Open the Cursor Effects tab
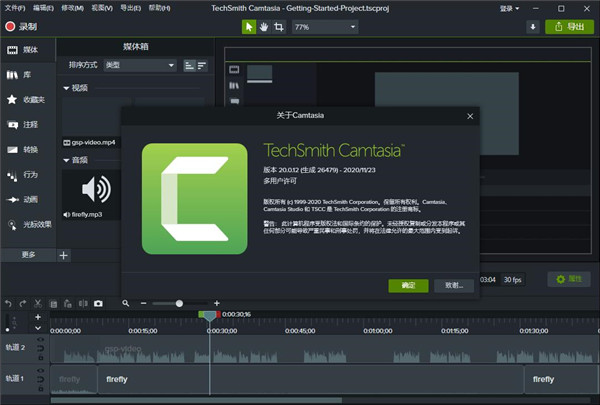The image size is (600, 405). (x=25, y=223)
